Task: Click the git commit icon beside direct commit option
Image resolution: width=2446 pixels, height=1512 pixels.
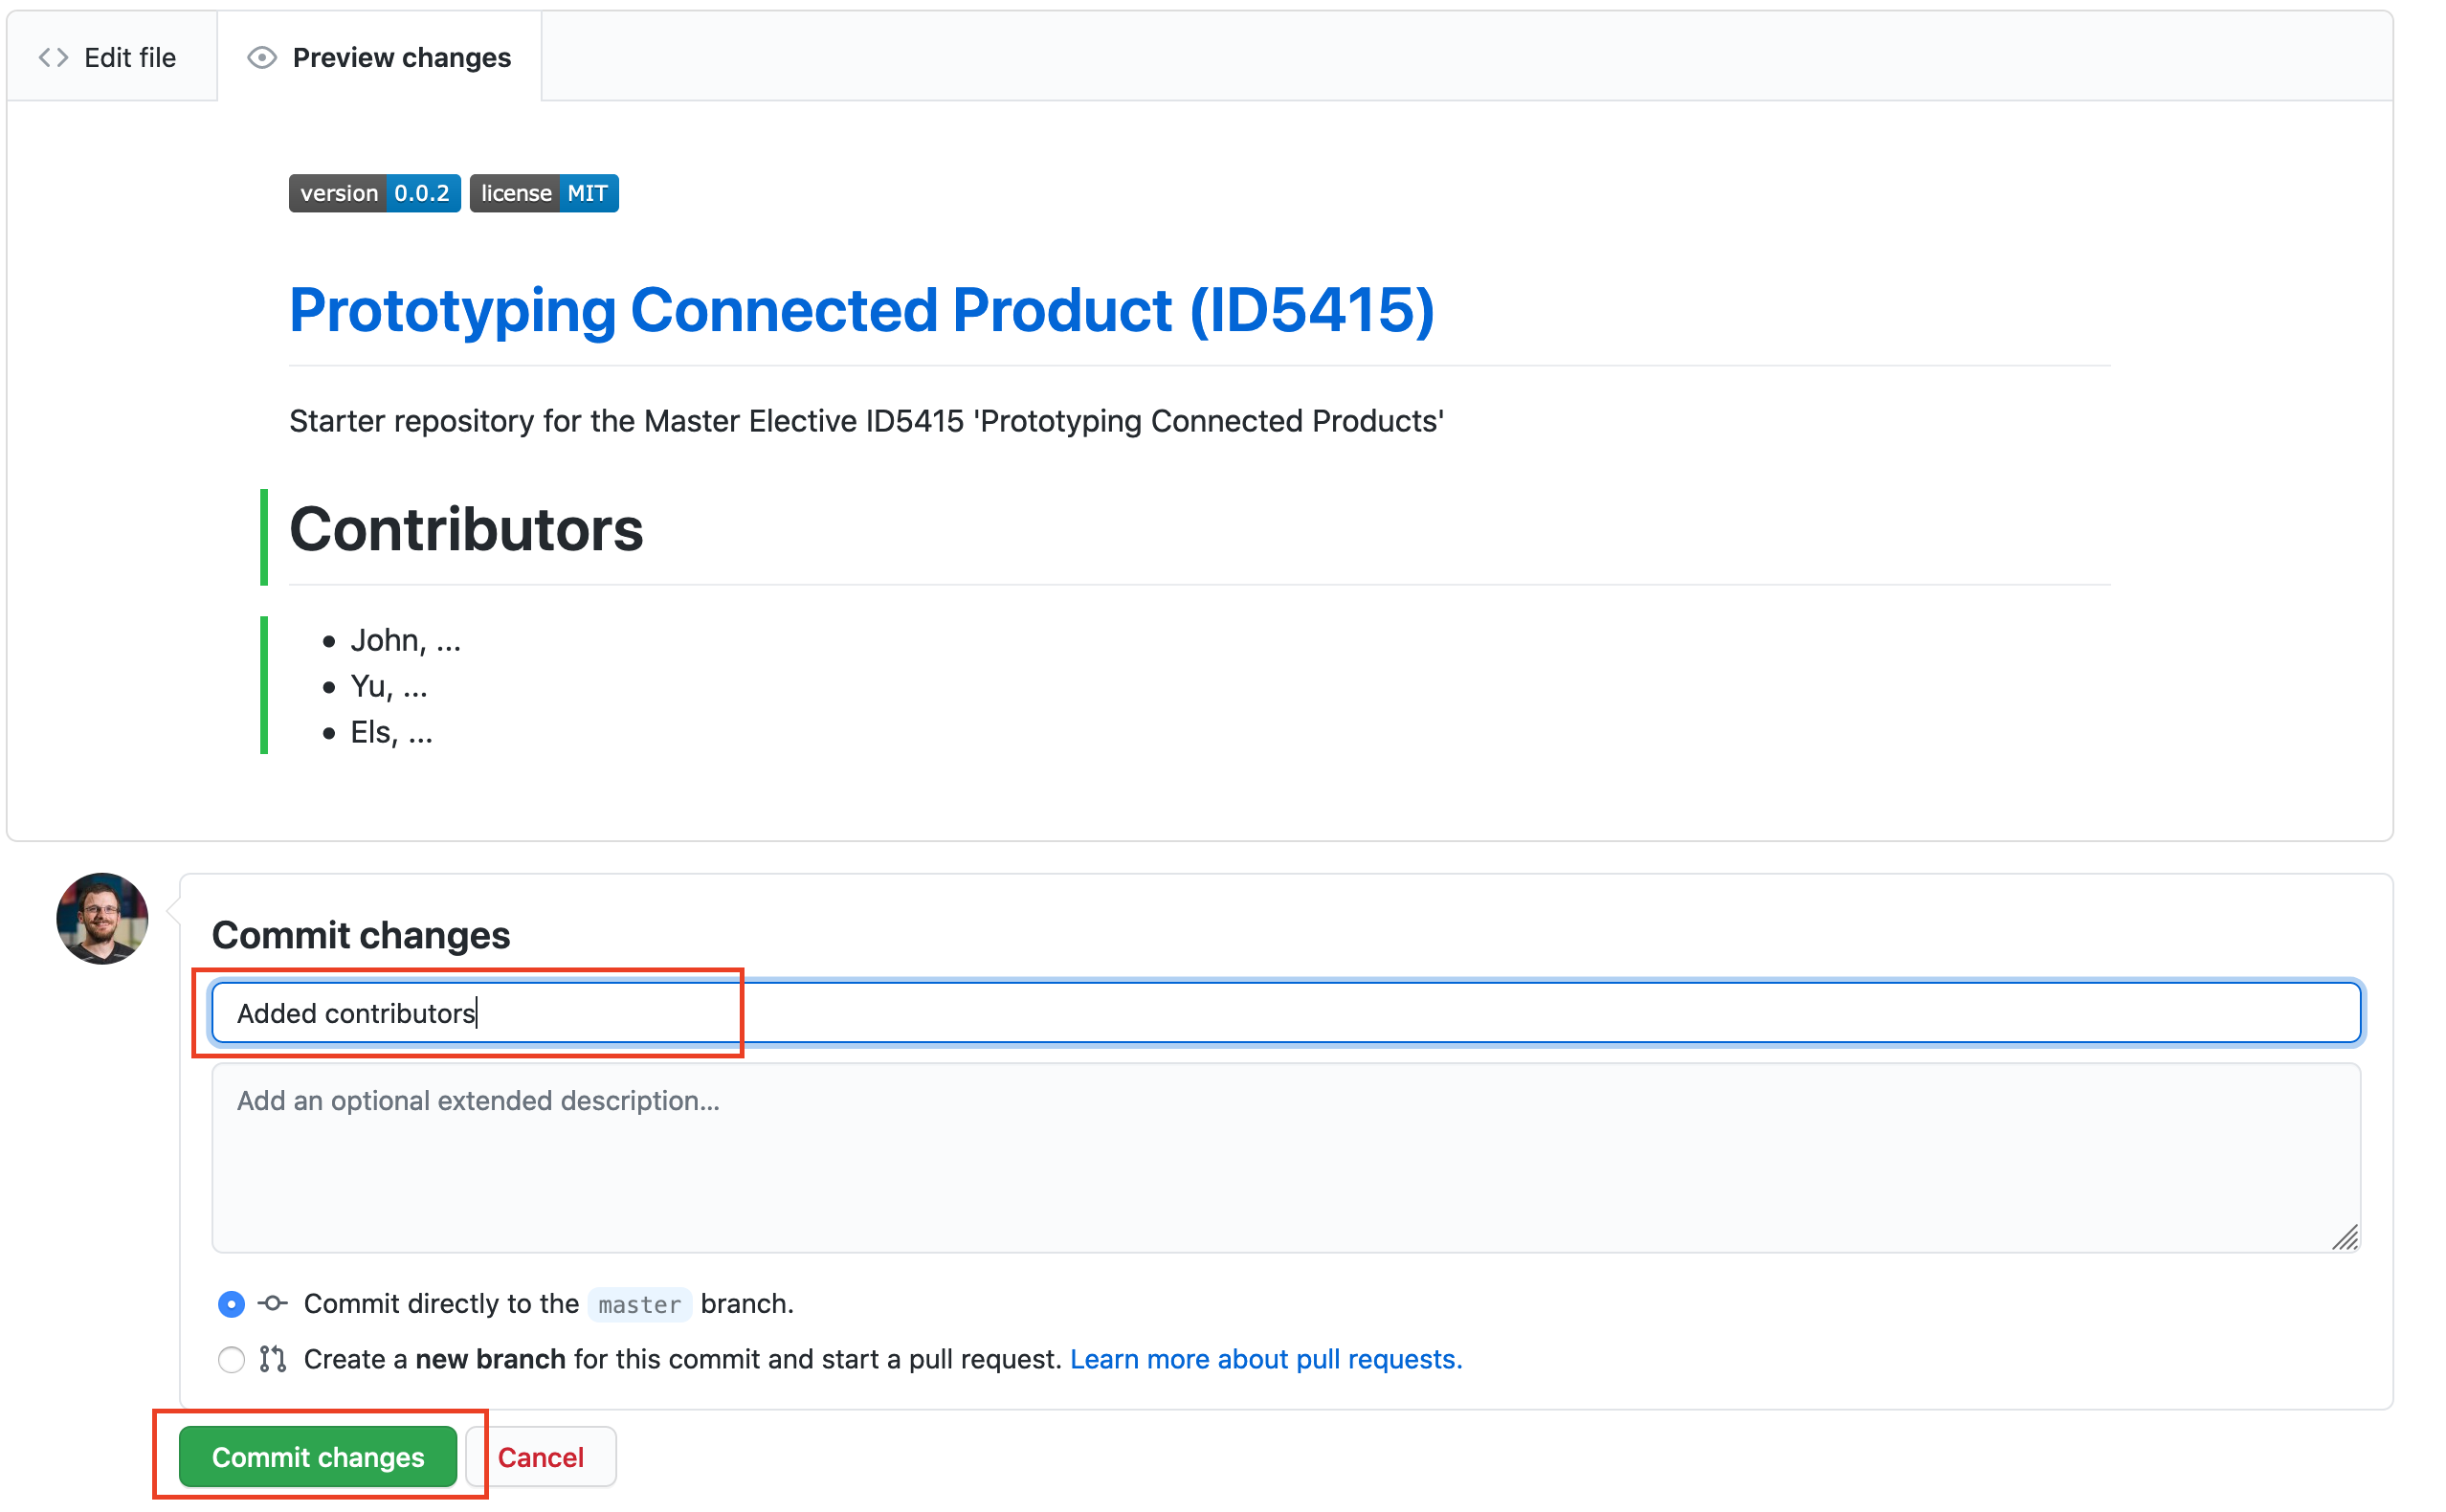Action: click(x=272, y=1303)
